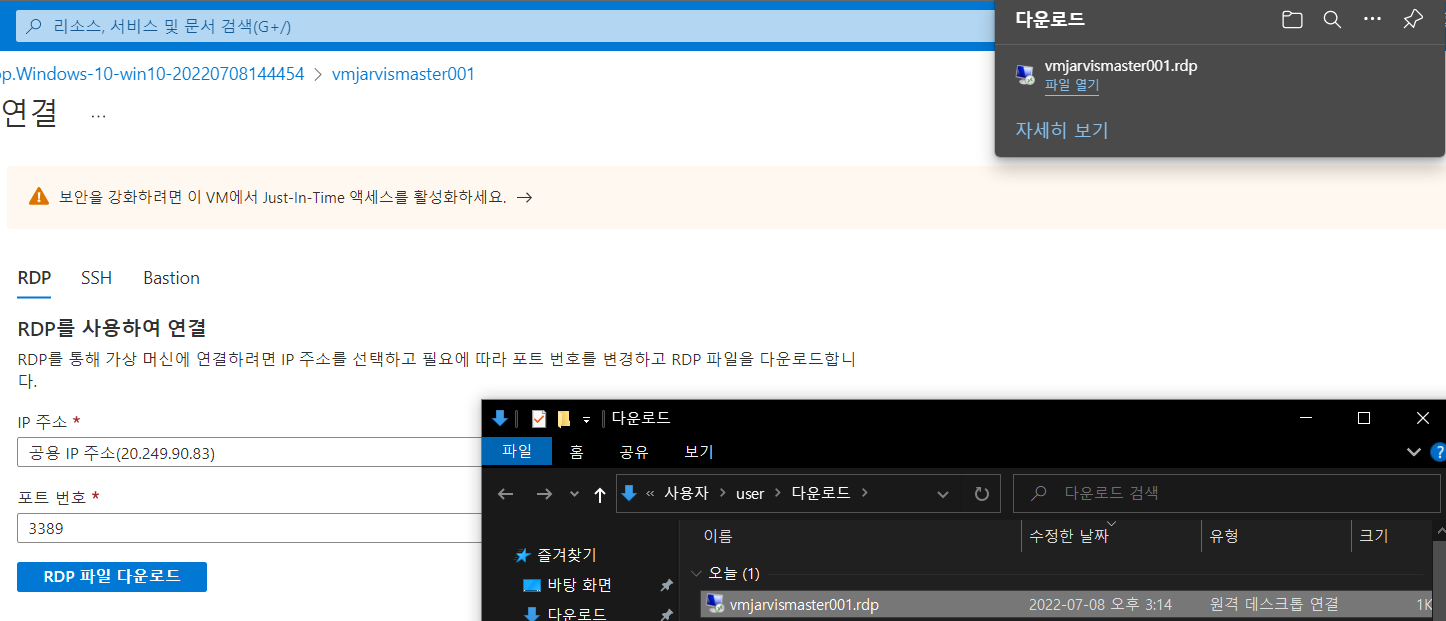Go up one folder level in Explorer

(x=600, y=494)
